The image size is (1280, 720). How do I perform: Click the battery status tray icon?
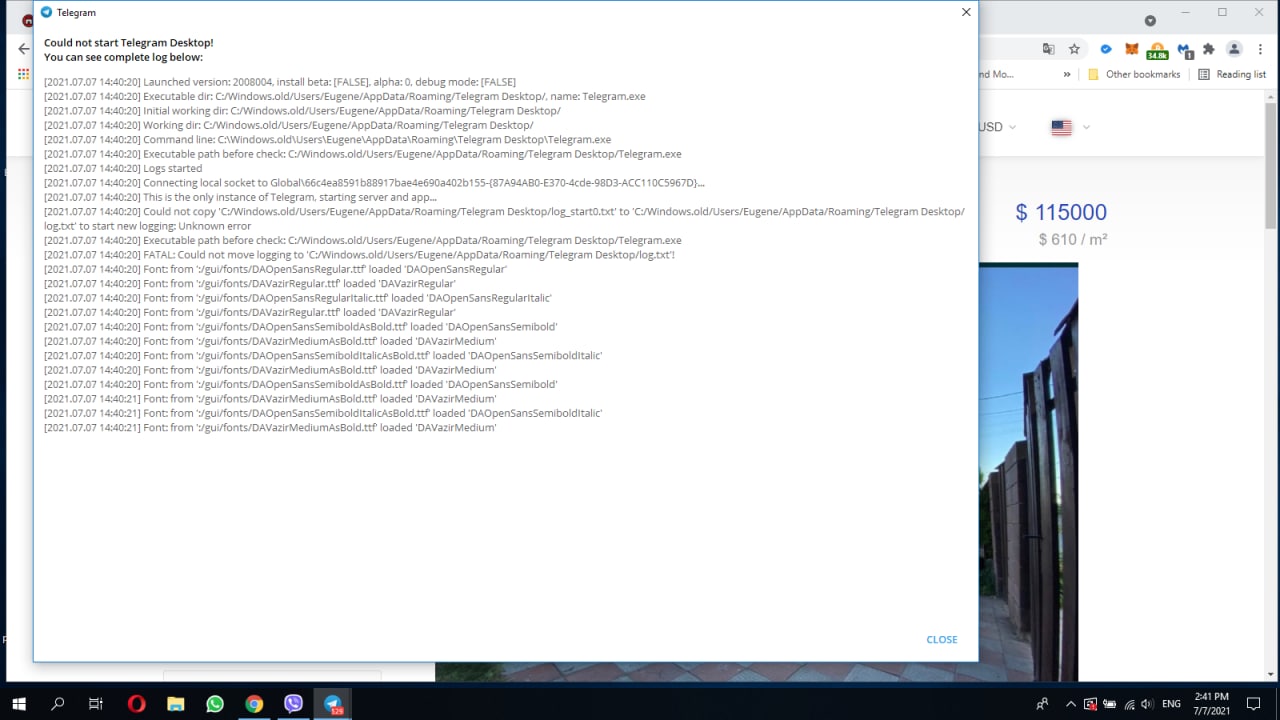[1109, 704]
